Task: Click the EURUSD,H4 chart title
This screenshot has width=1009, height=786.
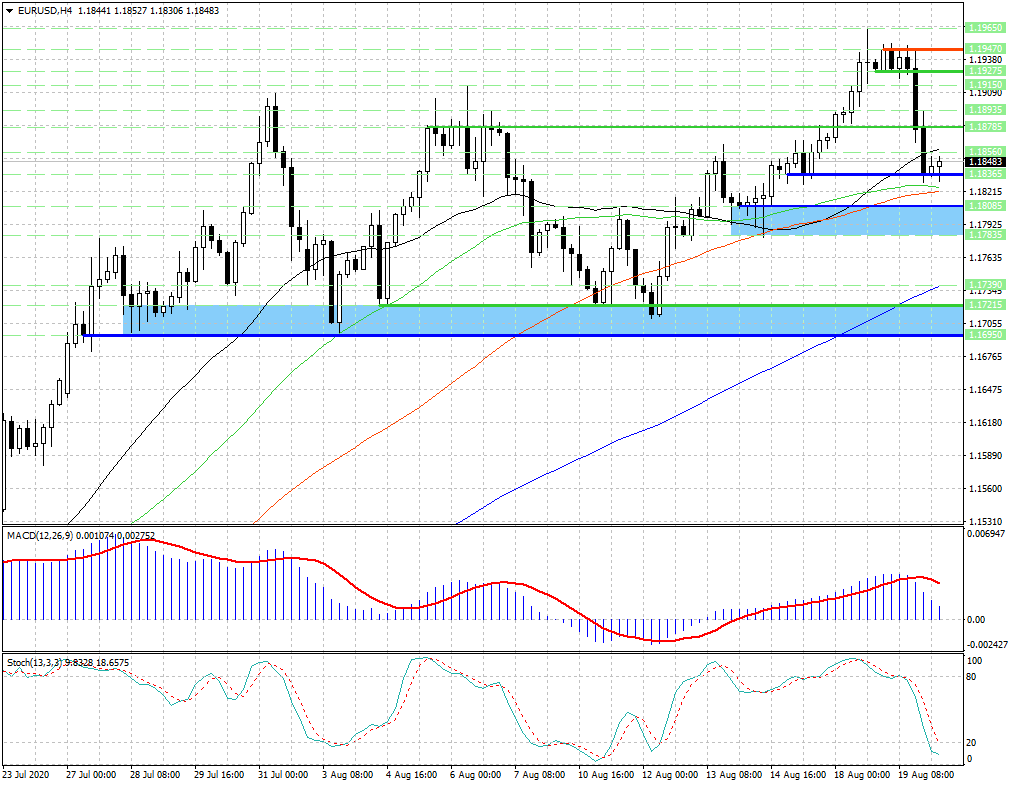Action: [46, 10]
